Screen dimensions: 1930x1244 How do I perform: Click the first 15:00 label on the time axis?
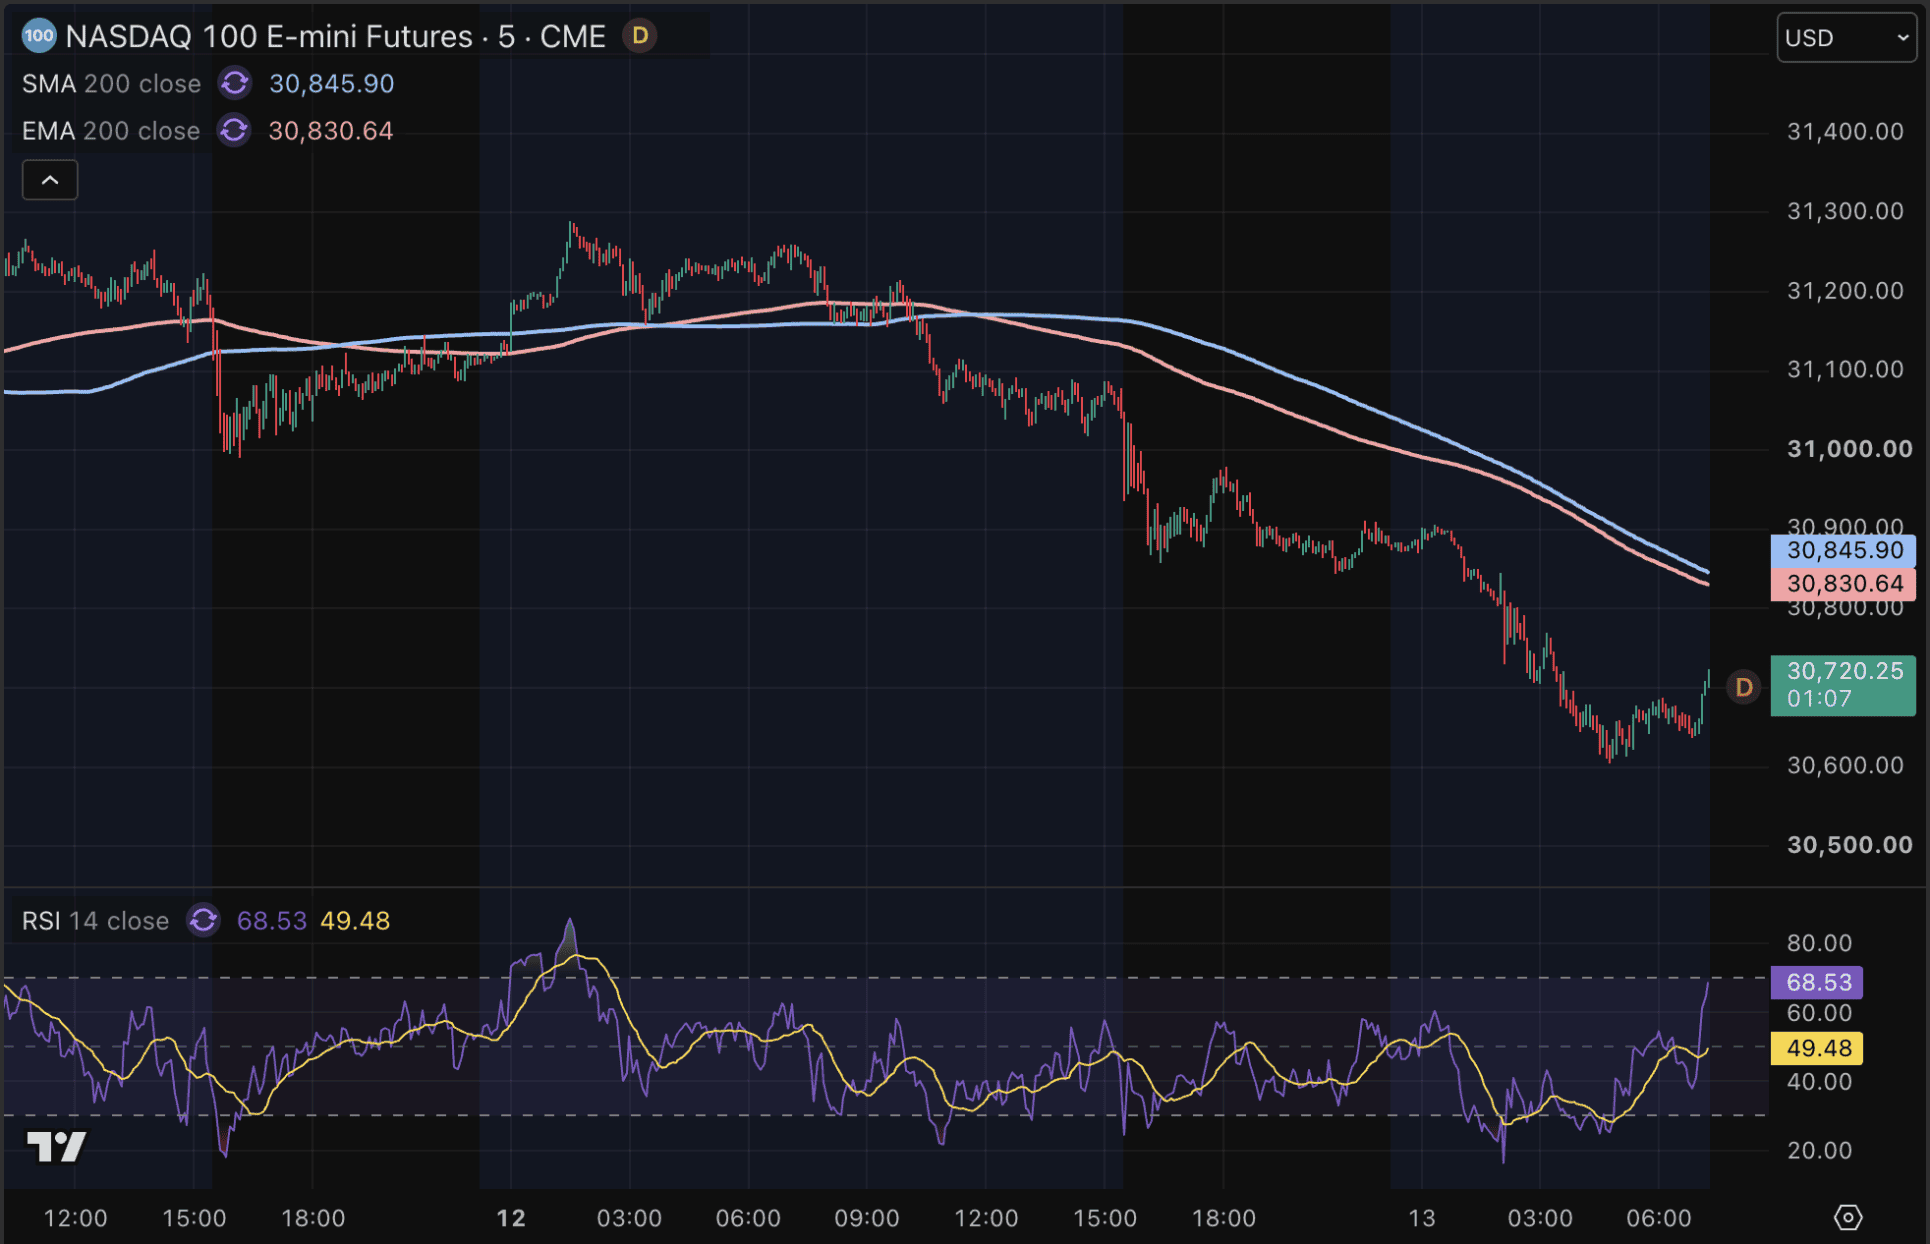coord(194,1218)
